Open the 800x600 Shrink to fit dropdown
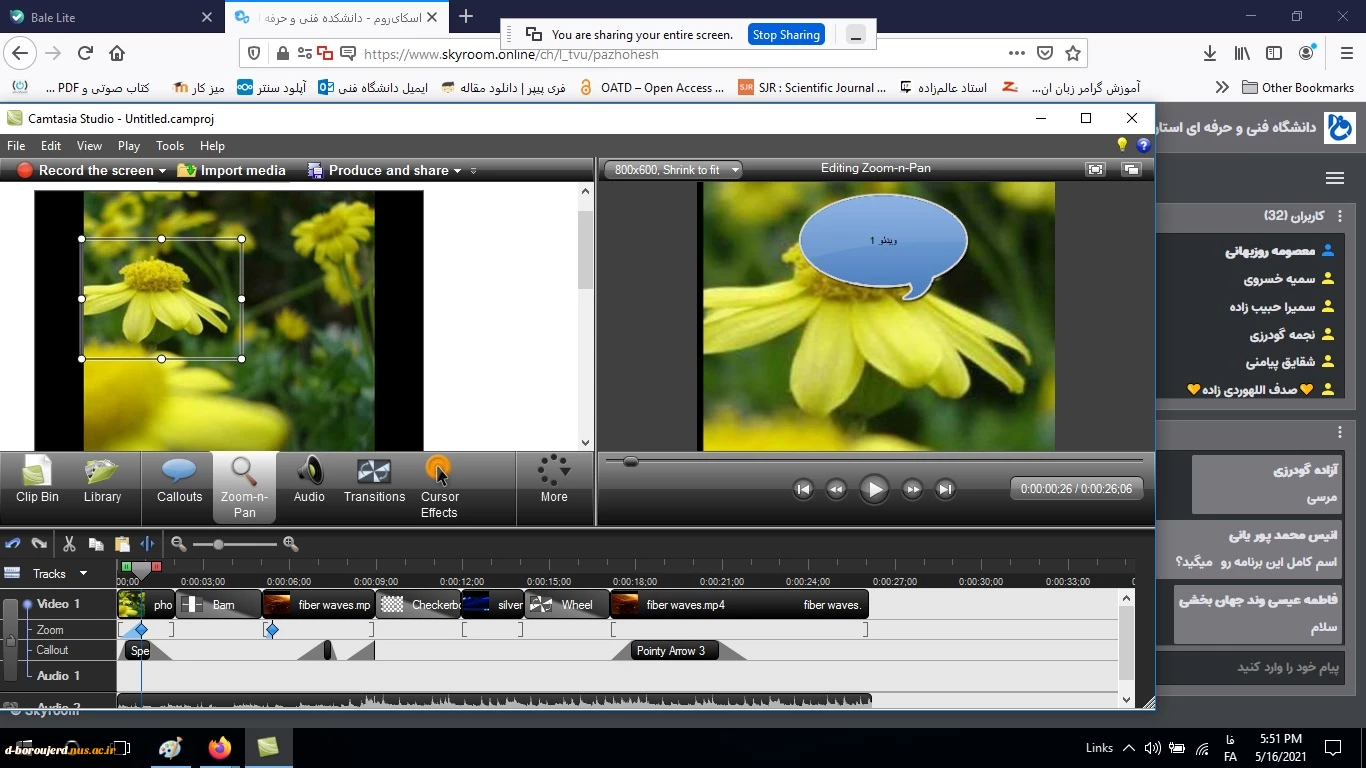Image resolution: width=1366 pixels, height=768 pixels. [735, 170]
